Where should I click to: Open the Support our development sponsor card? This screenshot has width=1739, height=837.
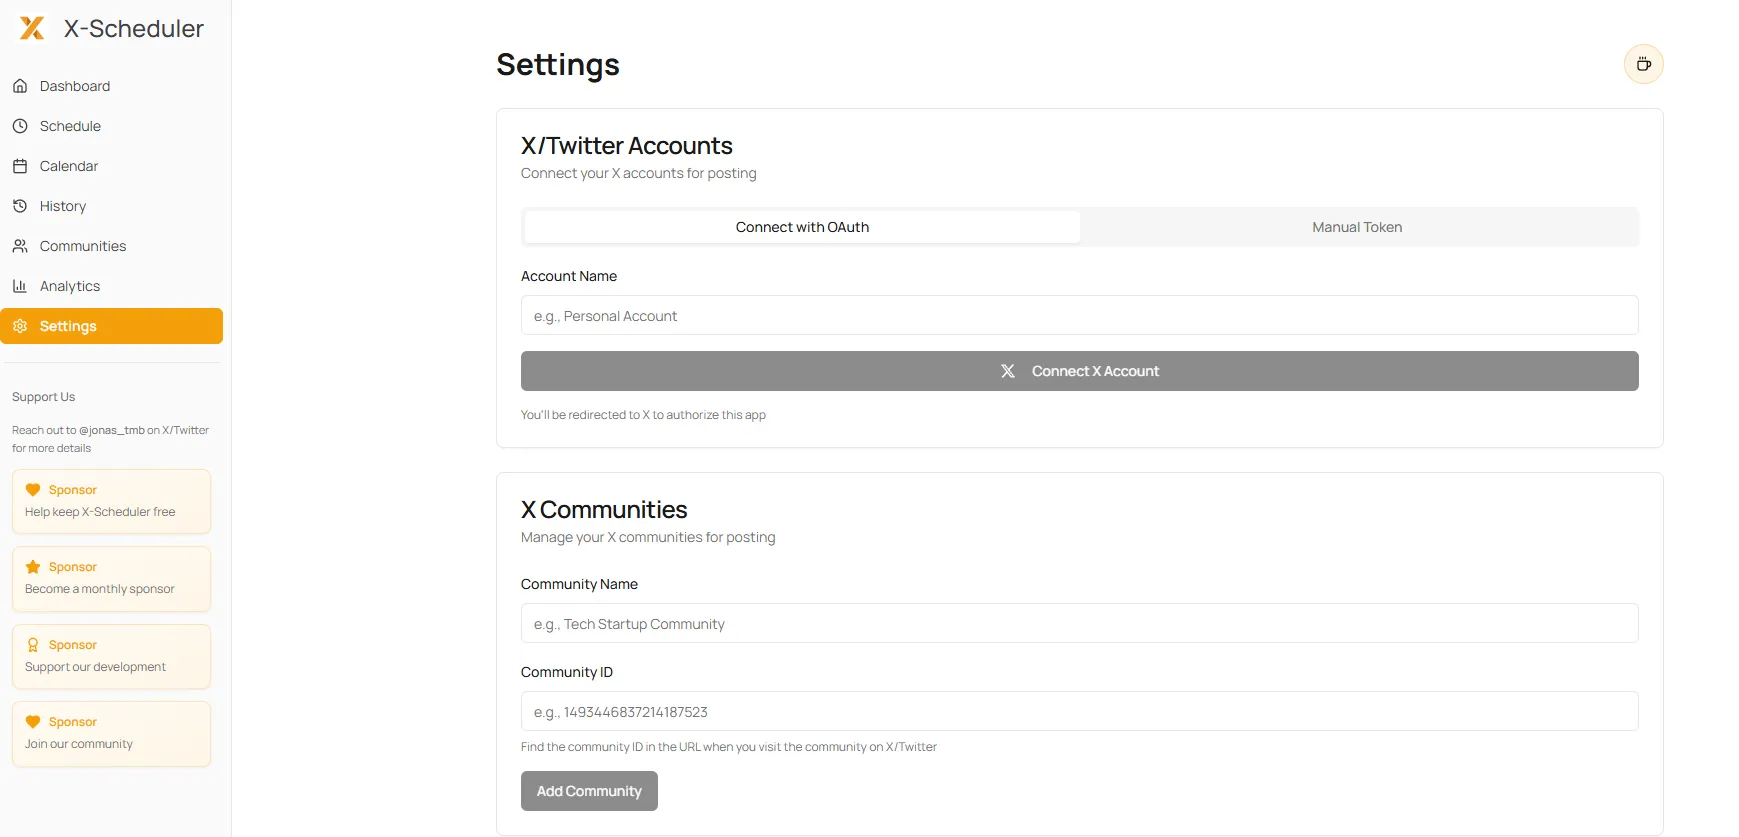tap(111, 656)
